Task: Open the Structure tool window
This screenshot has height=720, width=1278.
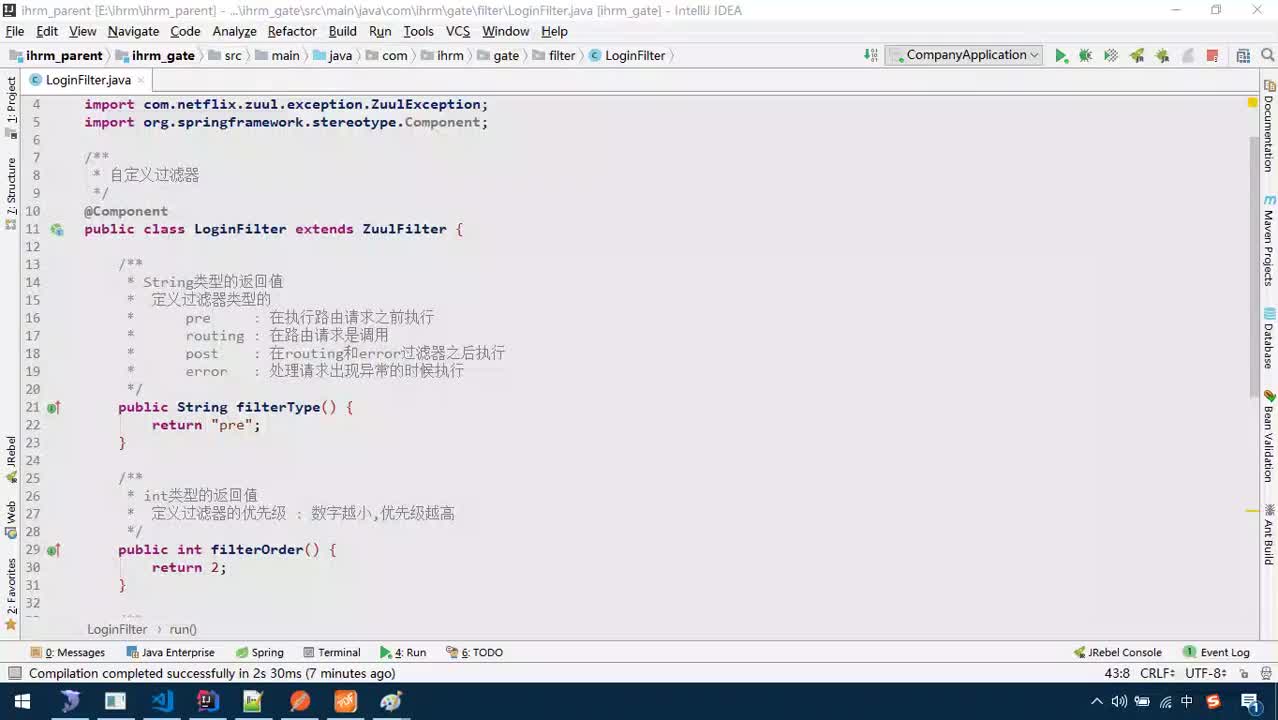Action: click(11, 194)
